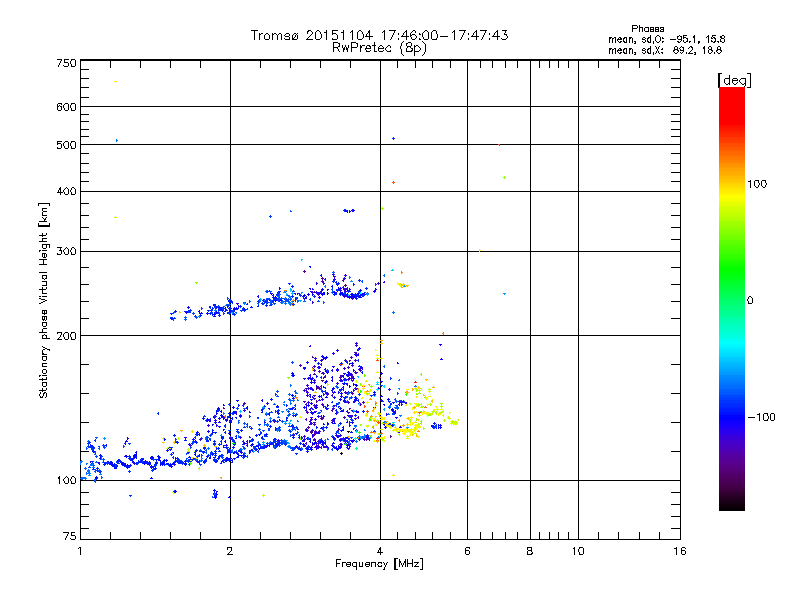Image resolution: width=800 pixels, height=600 pixels.
Task: Click the 'Frequency [MHz]' axis label
Action: pos(379,564)
